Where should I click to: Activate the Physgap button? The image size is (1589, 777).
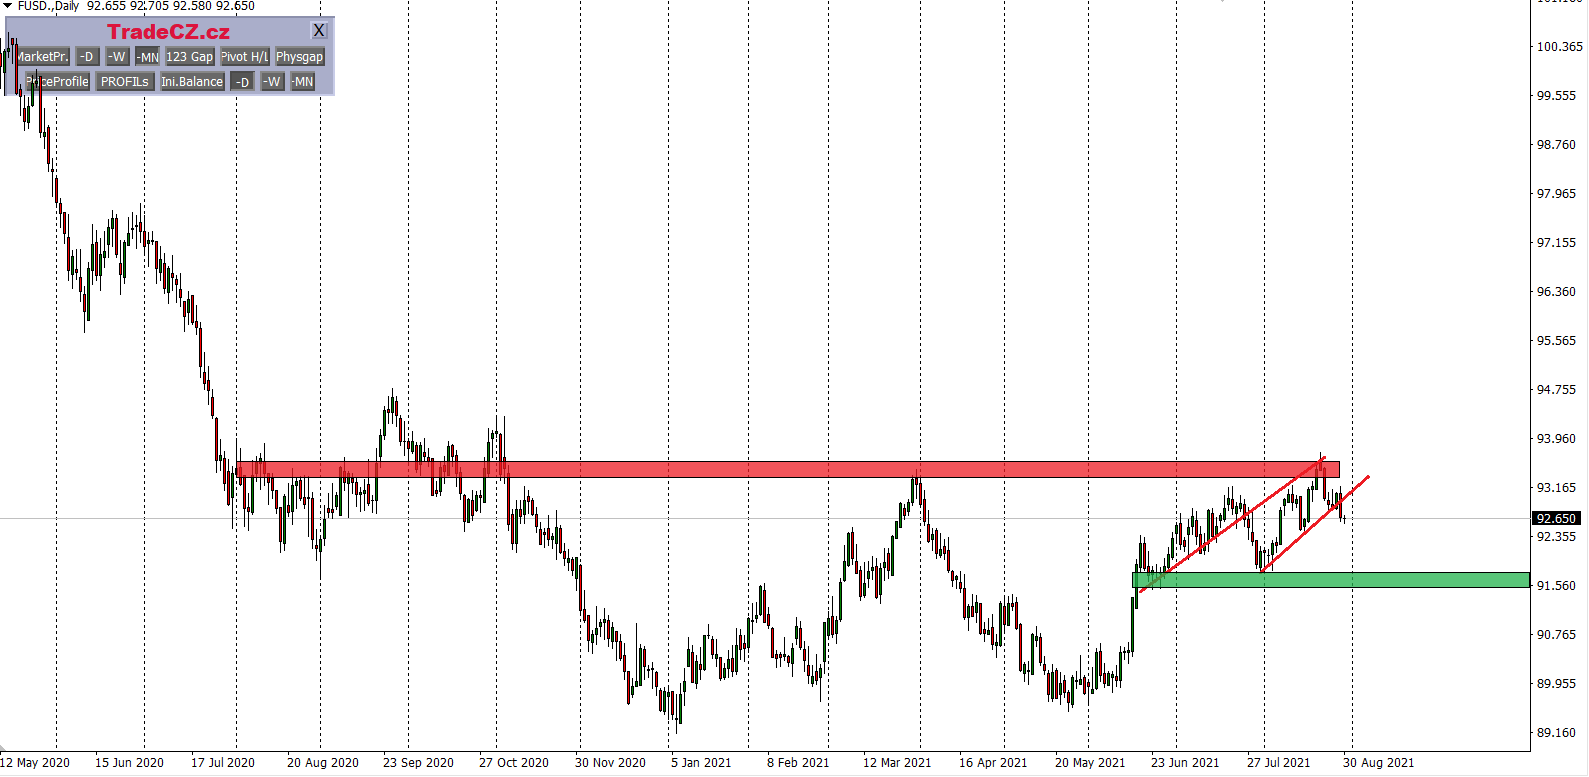click(299, 57)
